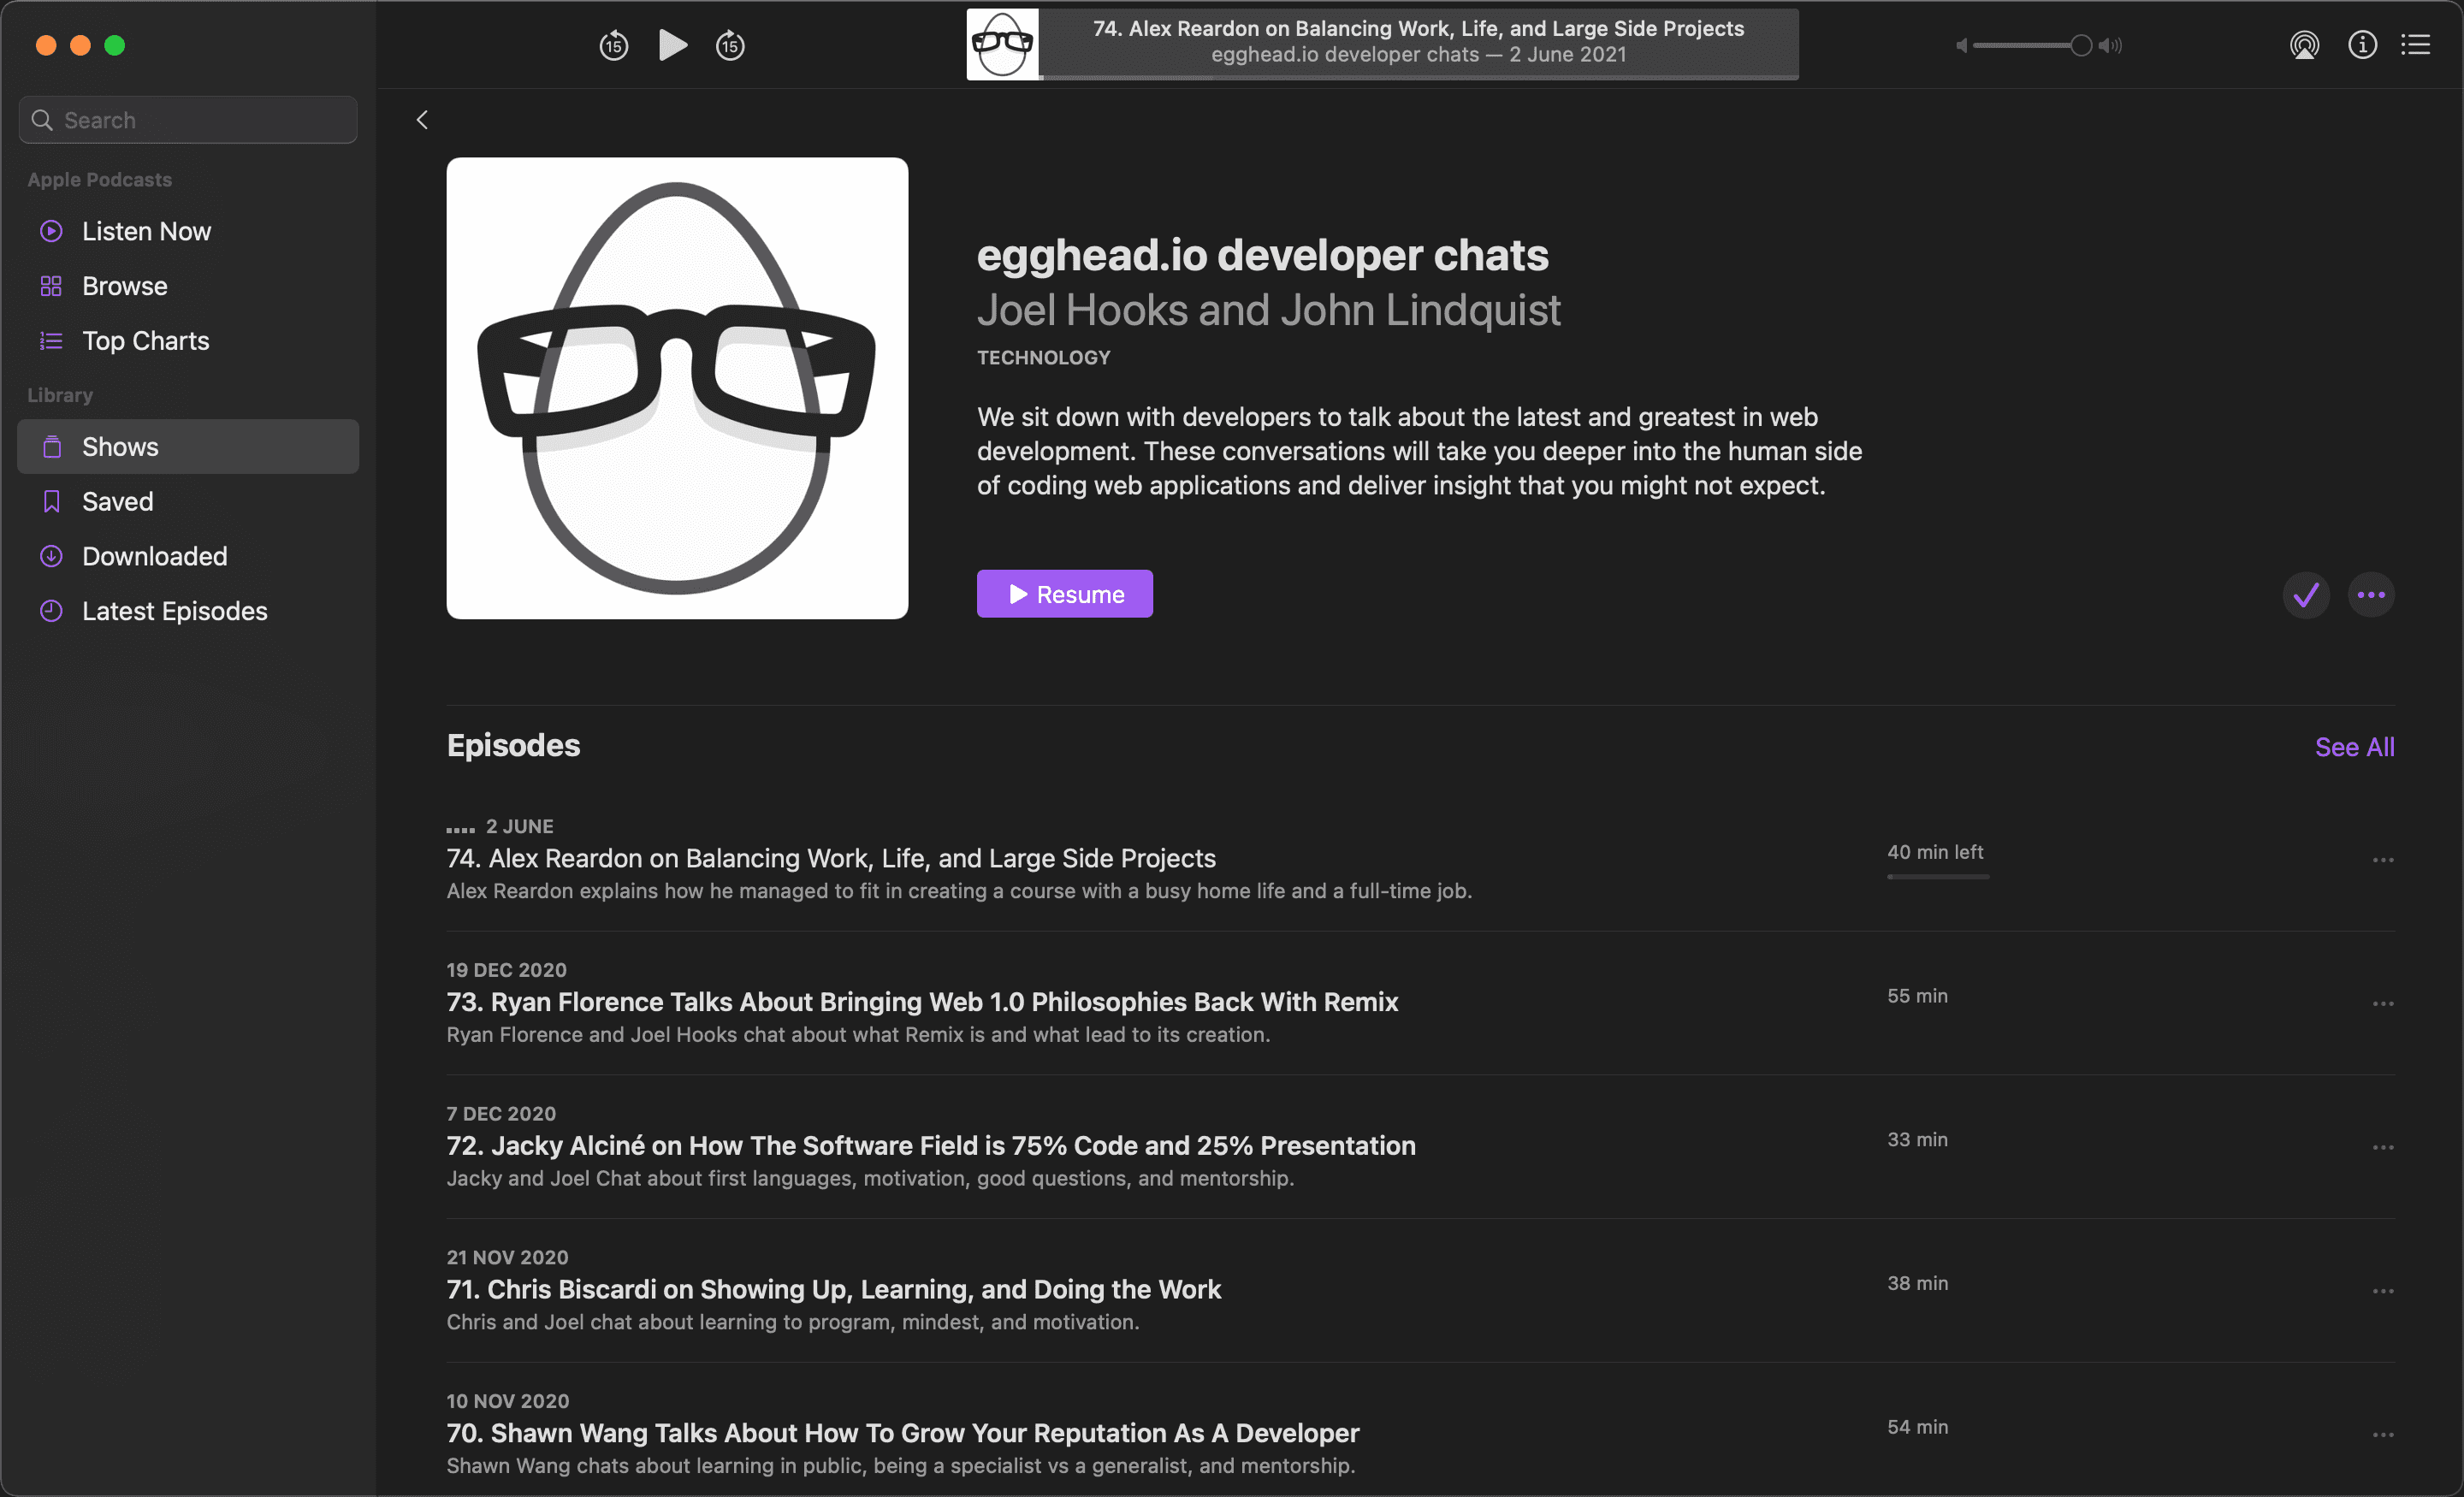The height and width of the screenshot is (1497, 2464).
Task: Open more options for episode 73
Action: tap(2383, 1003)
